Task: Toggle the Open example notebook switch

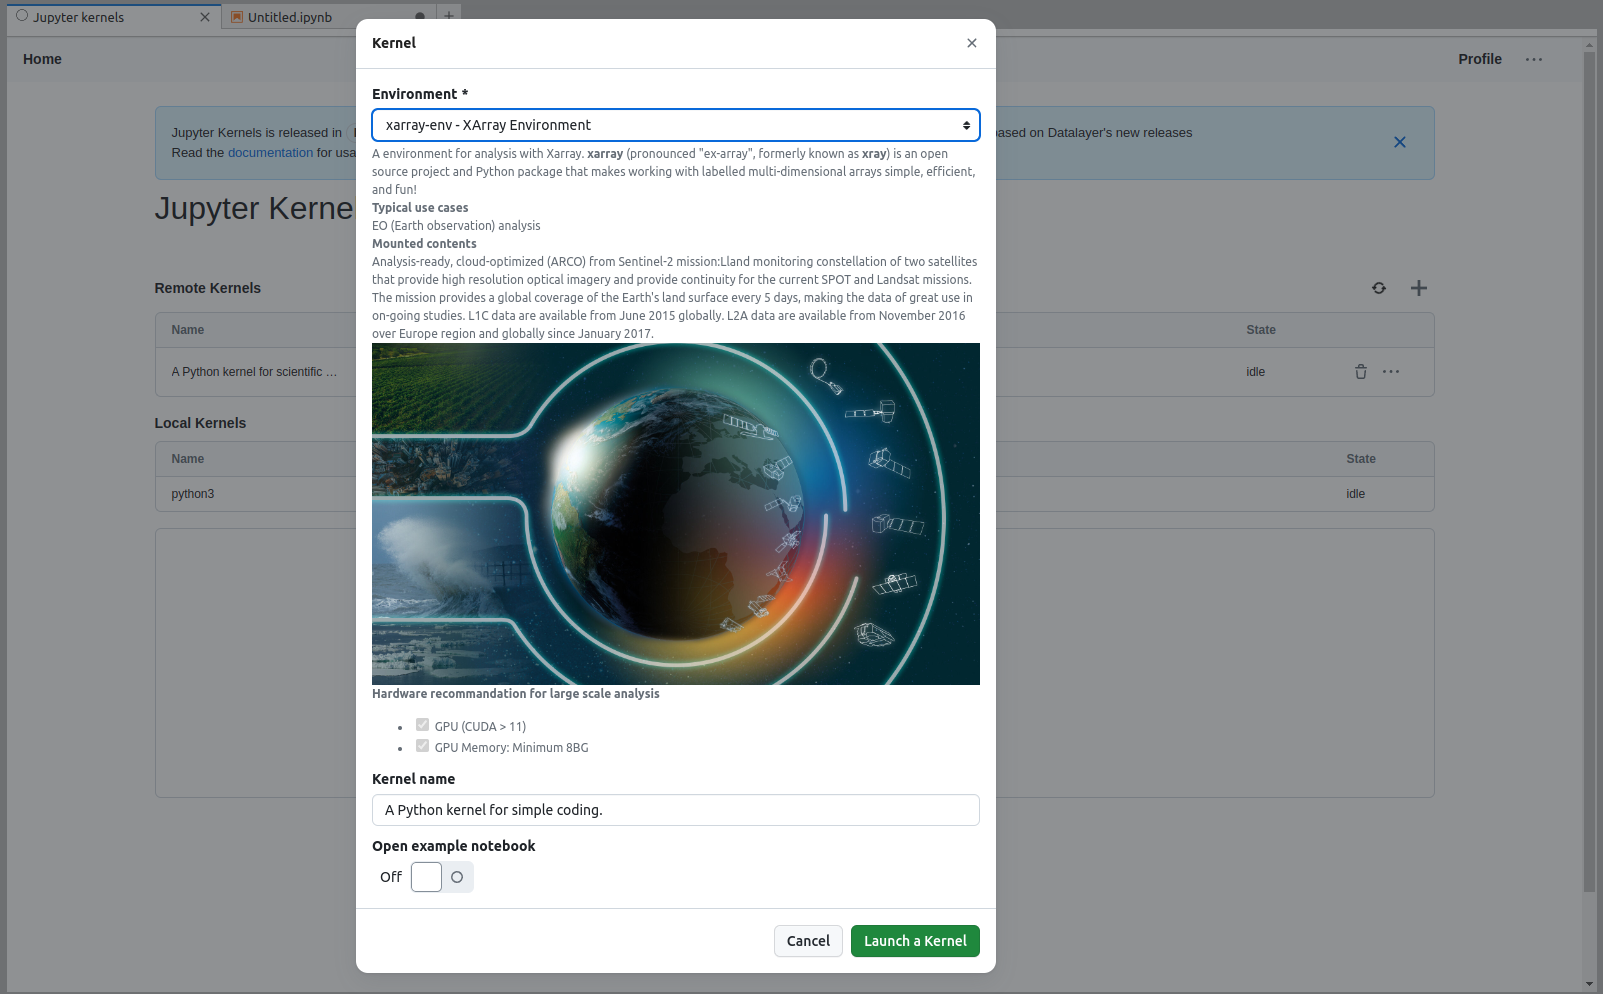Action: (x=442, y=877)
